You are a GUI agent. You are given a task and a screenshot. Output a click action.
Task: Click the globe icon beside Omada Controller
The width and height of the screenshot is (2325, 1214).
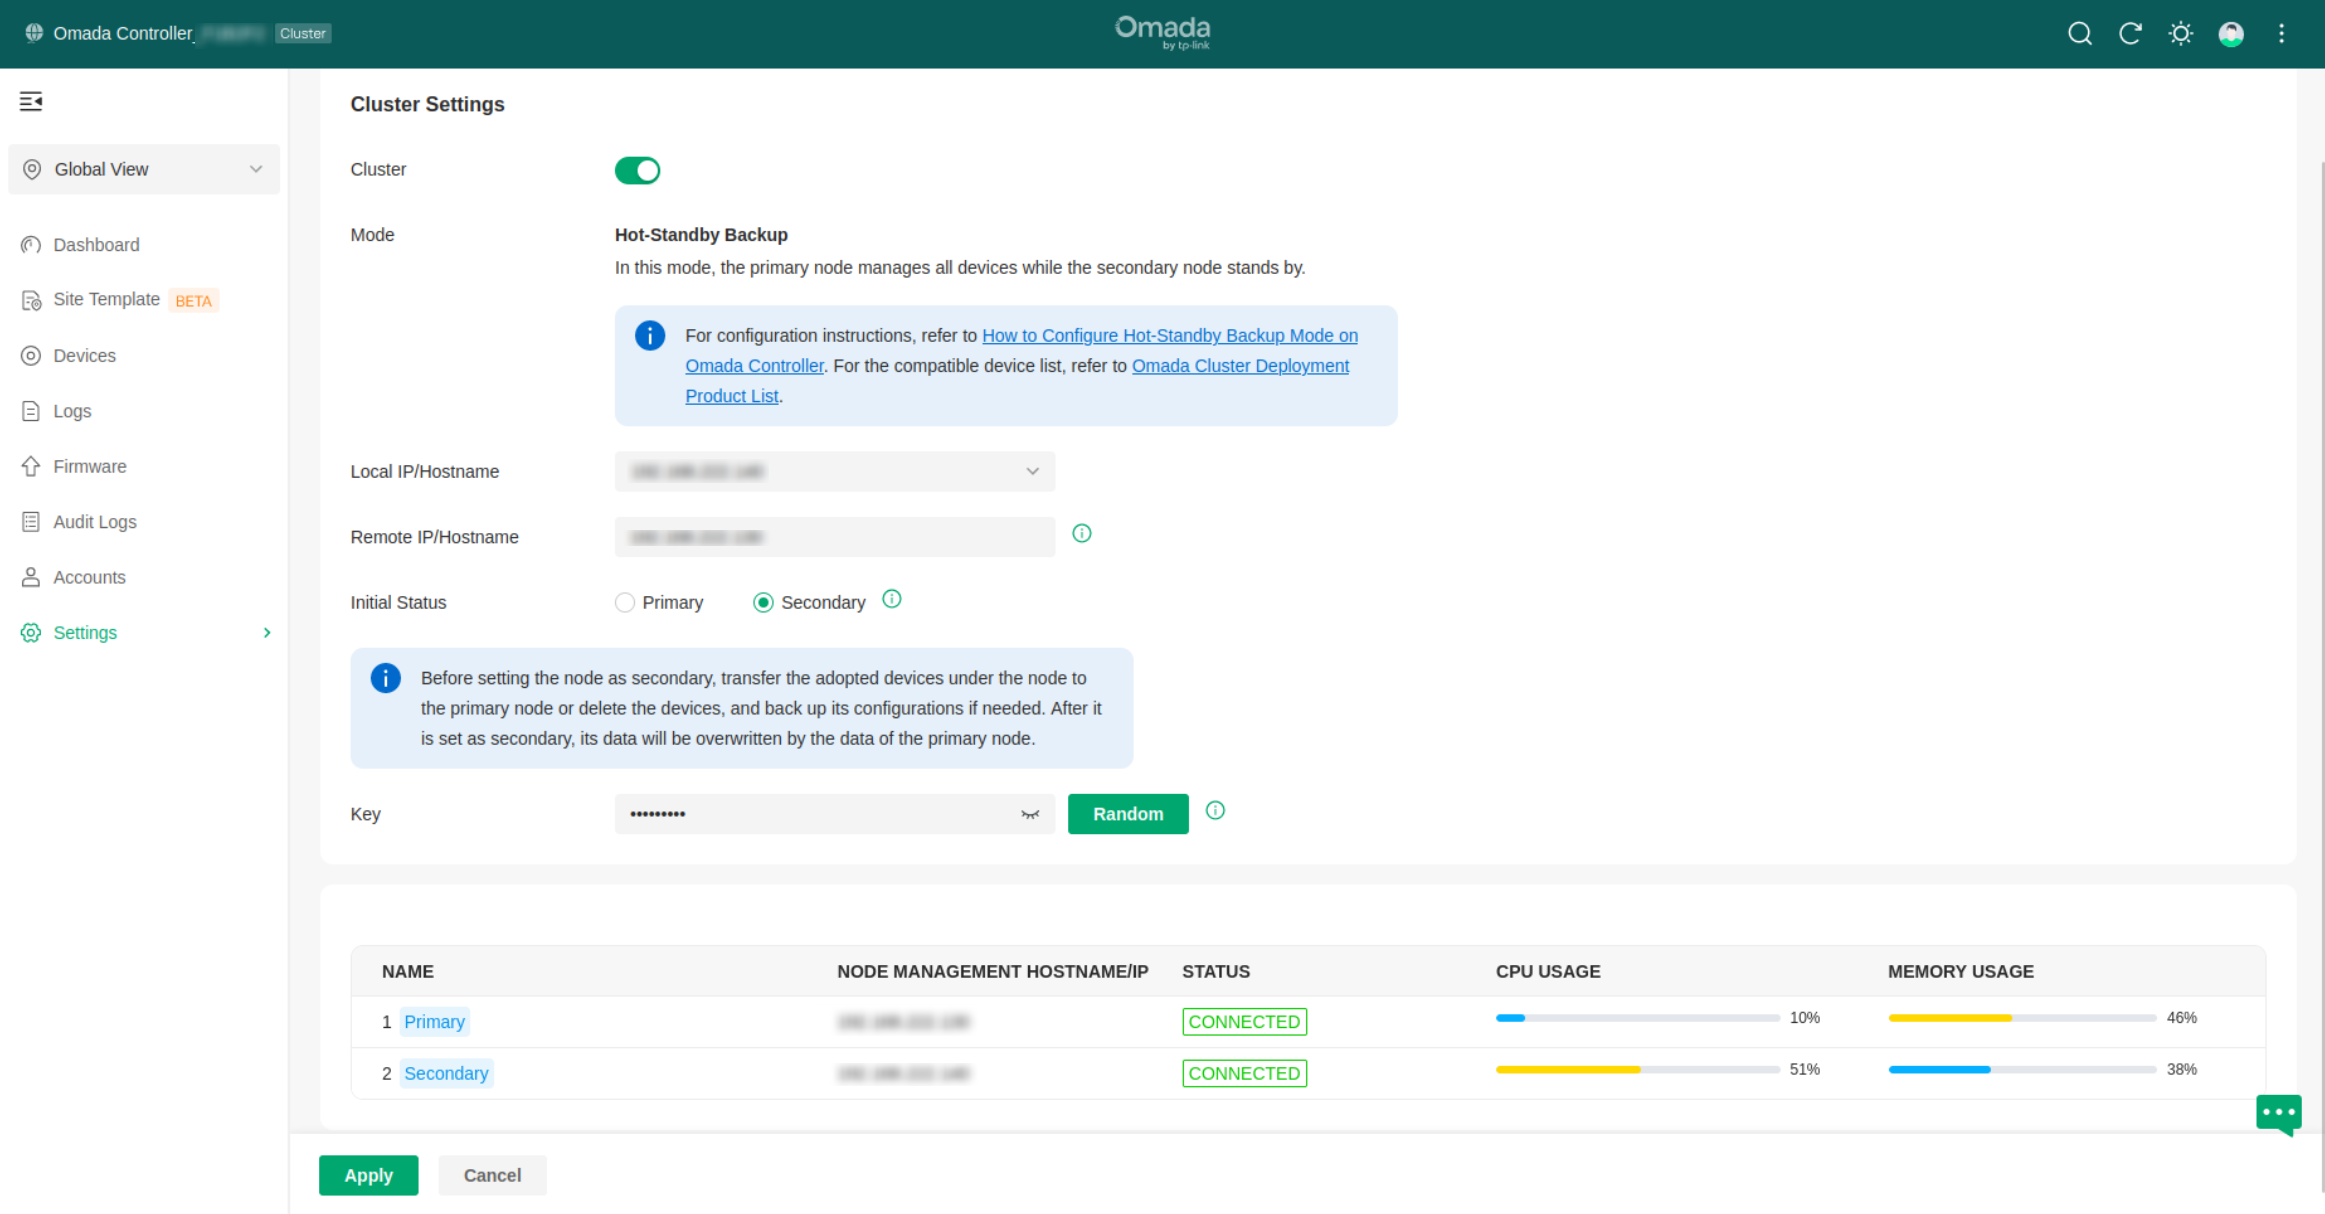(34, 33)
